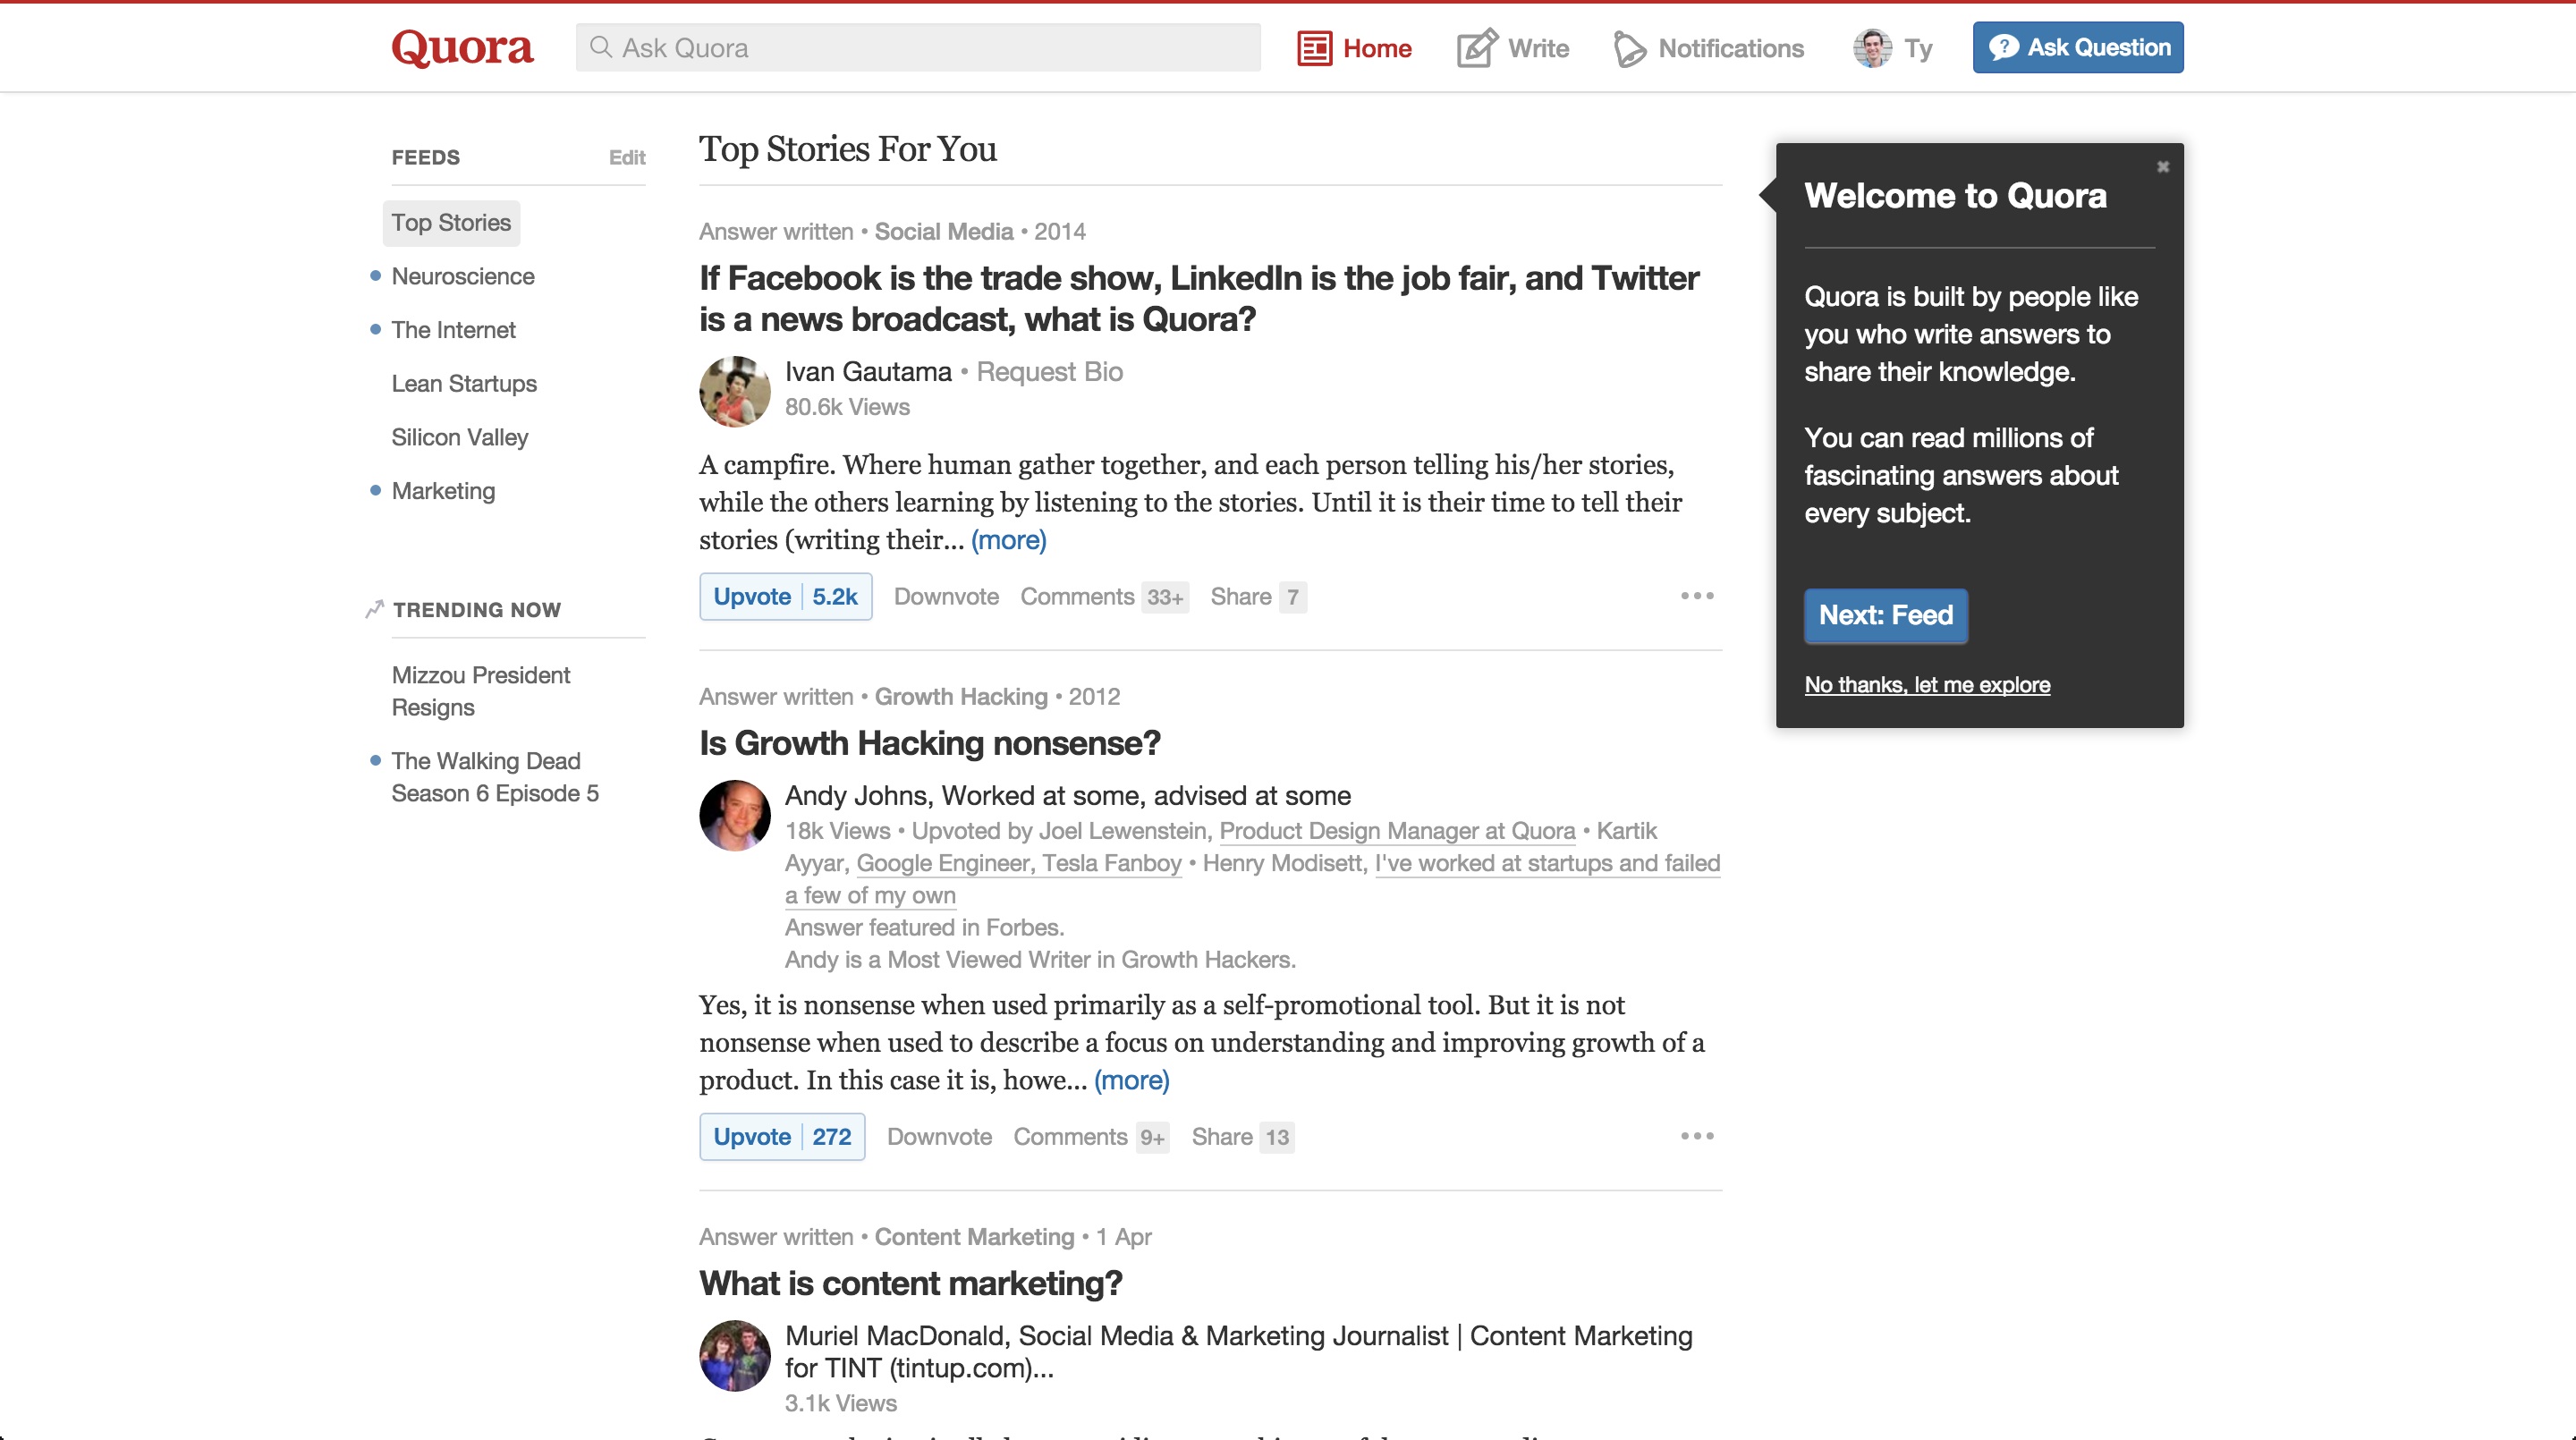
Task: Open the Lean Startups feed
Action: [x=464, y=384]
